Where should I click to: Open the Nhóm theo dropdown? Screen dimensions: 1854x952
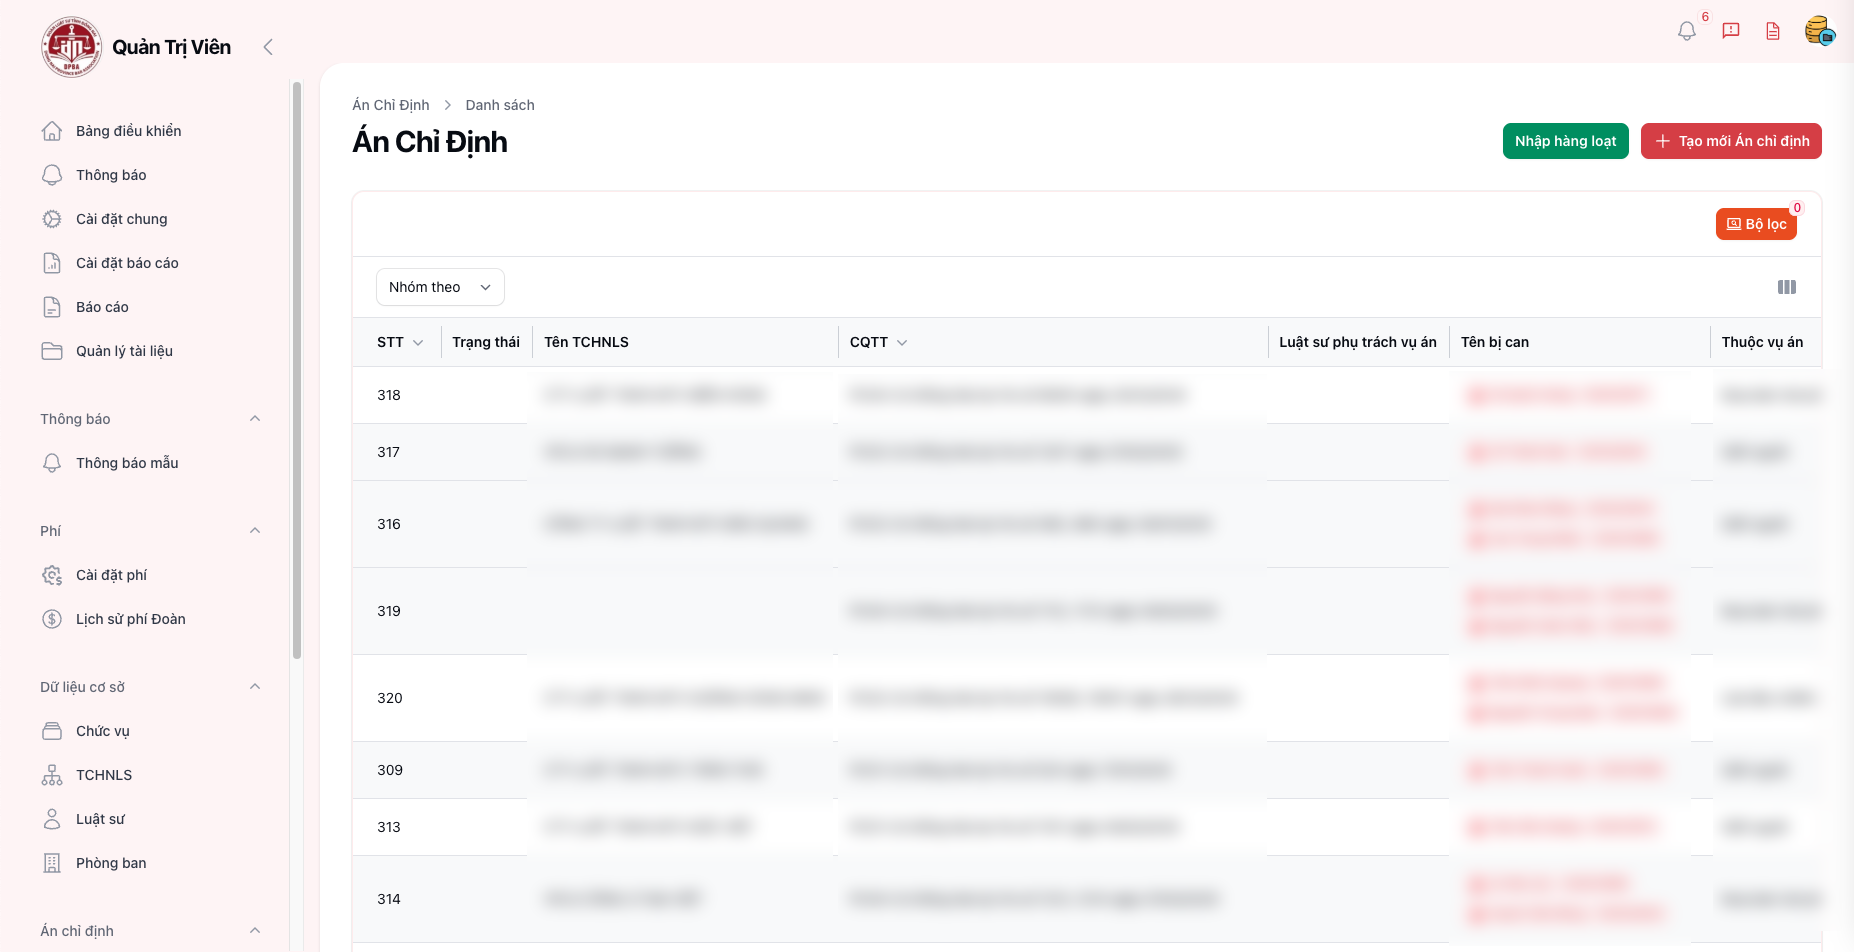[x=440, y=287]
